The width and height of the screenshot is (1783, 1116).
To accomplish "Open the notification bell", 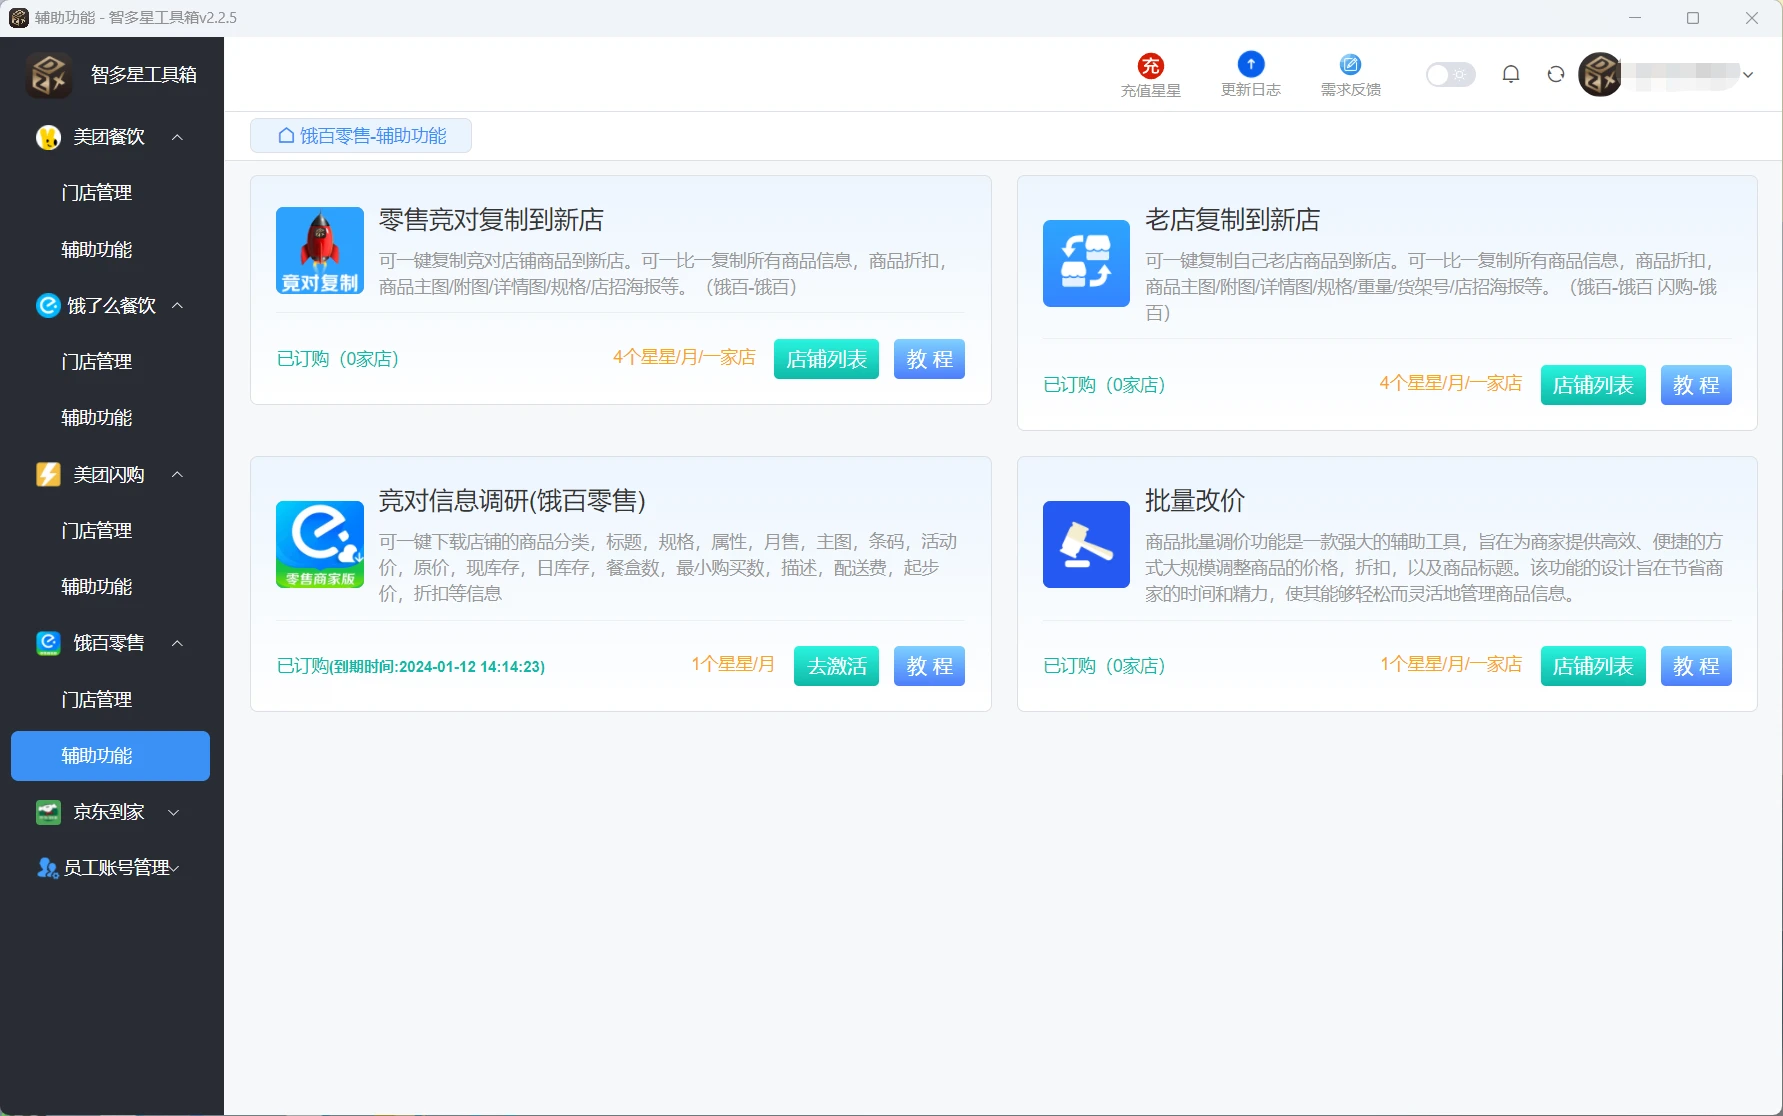I will (1511, 74).
